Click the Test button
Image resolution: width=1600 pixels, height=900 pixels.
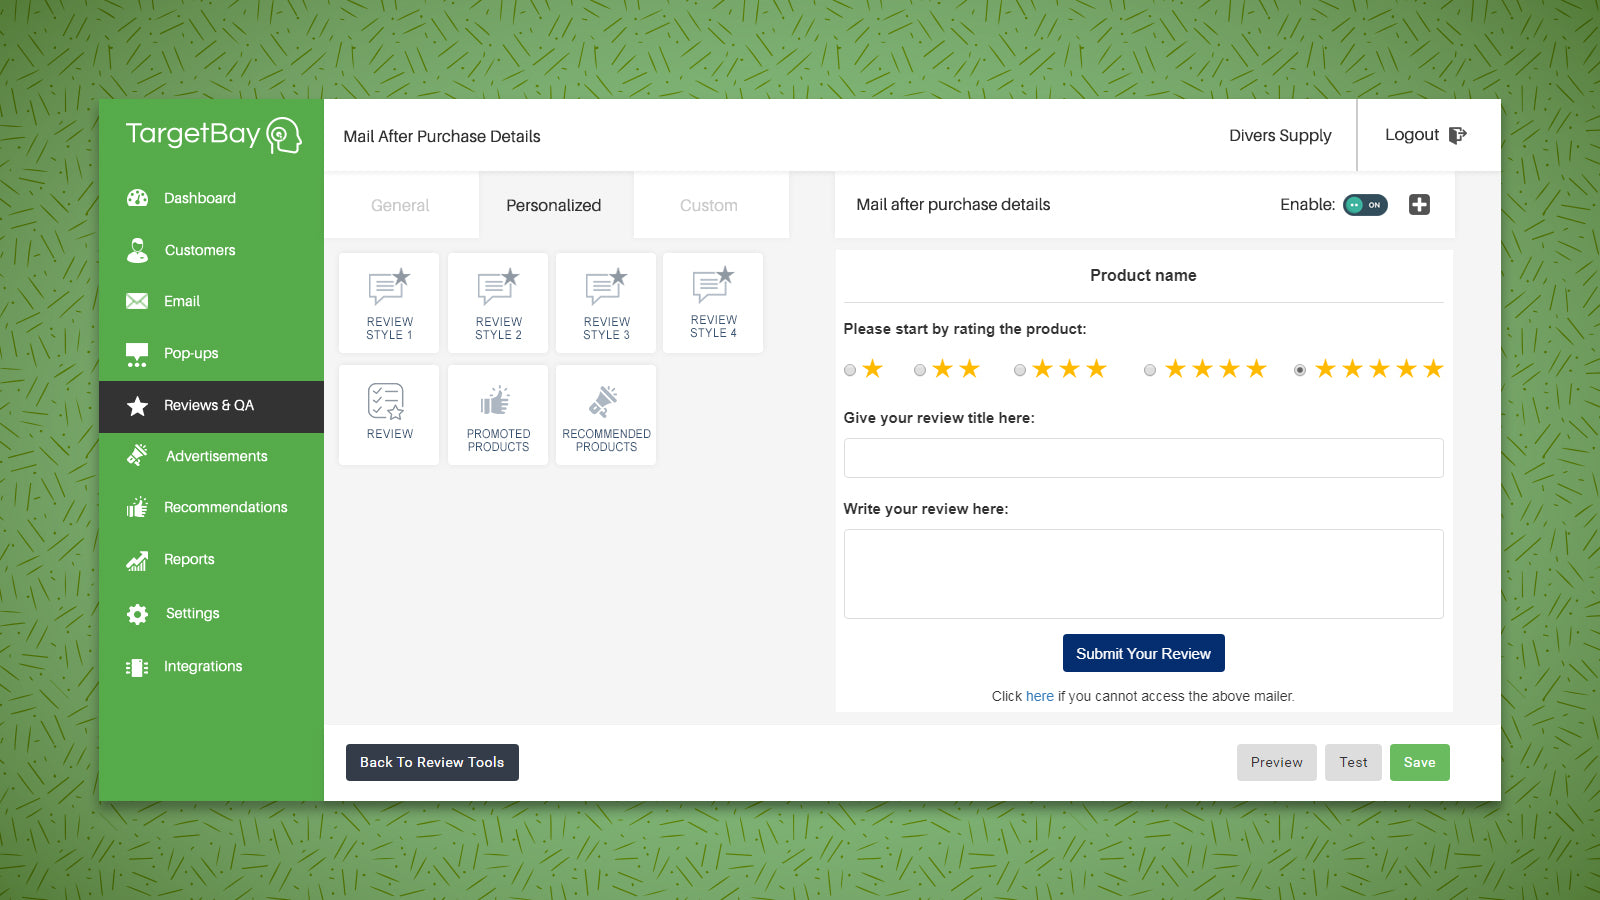pos(1354,762)
